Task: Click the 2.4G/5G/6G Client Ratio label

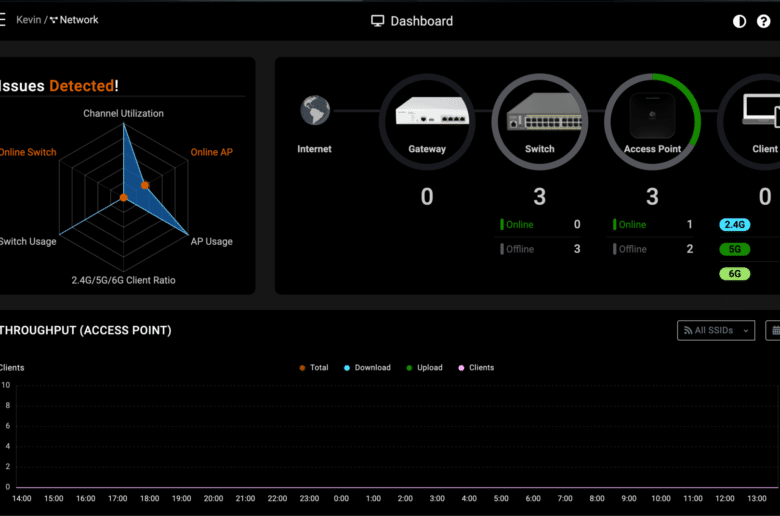Action: 123,280
